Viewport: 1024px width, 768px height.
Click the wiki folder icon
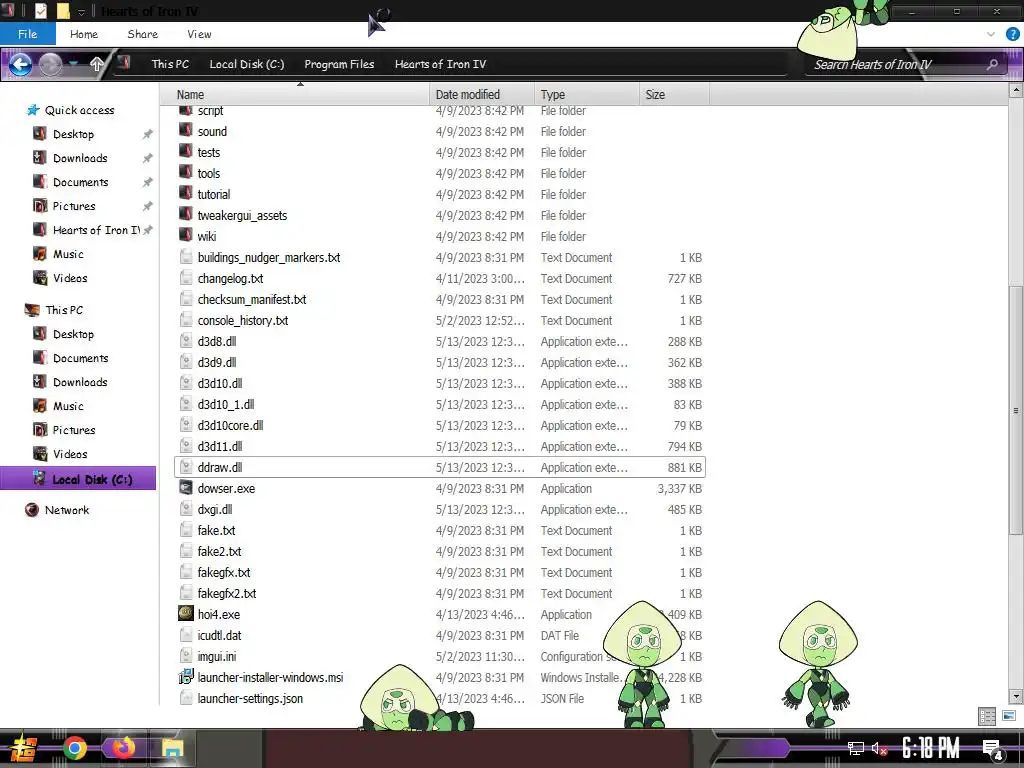186,235
